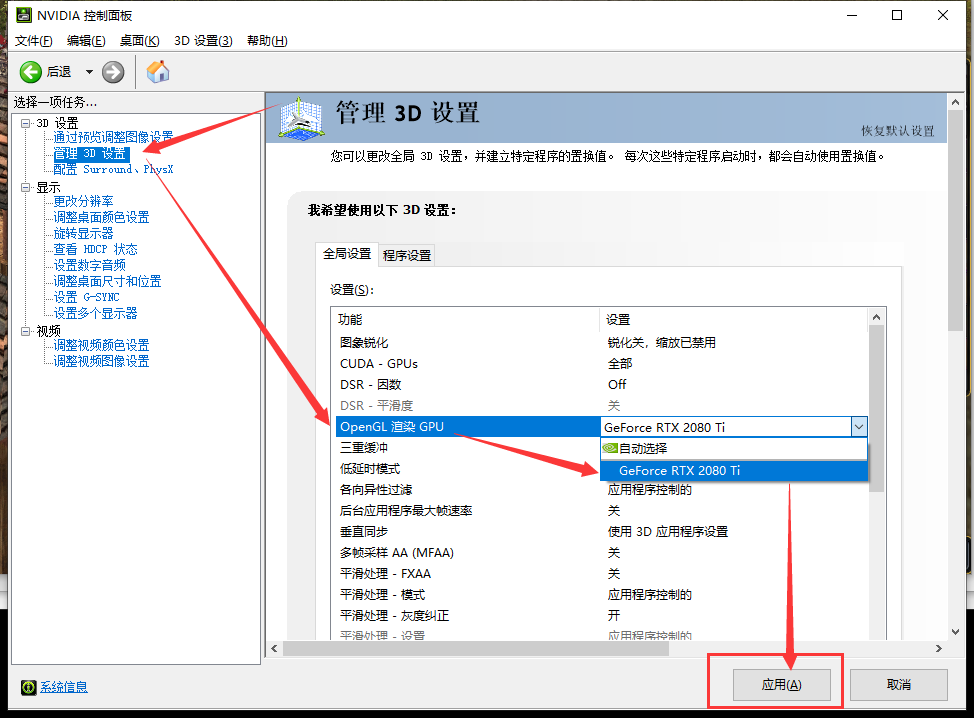Click the 设置 column header
974x718 pixels.
(x=734, y=319)
